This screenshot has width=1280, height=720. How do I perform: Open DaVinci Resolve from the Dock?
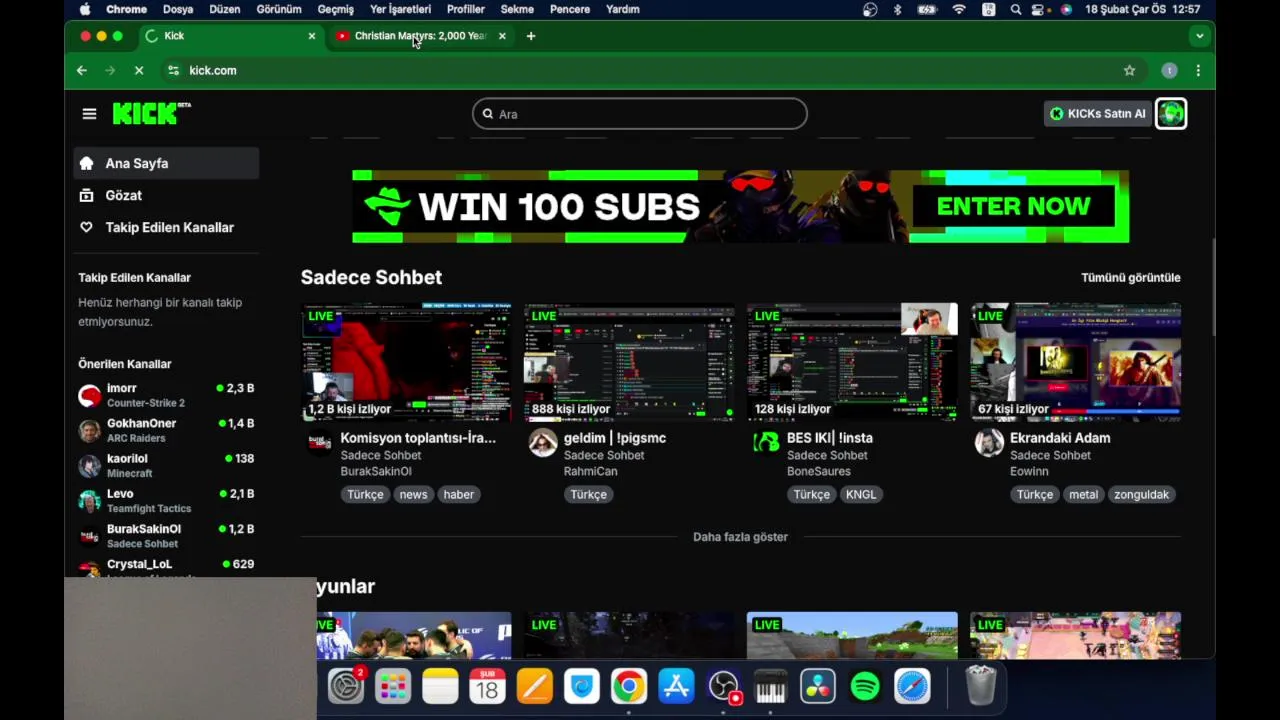(x=818, y=687)
